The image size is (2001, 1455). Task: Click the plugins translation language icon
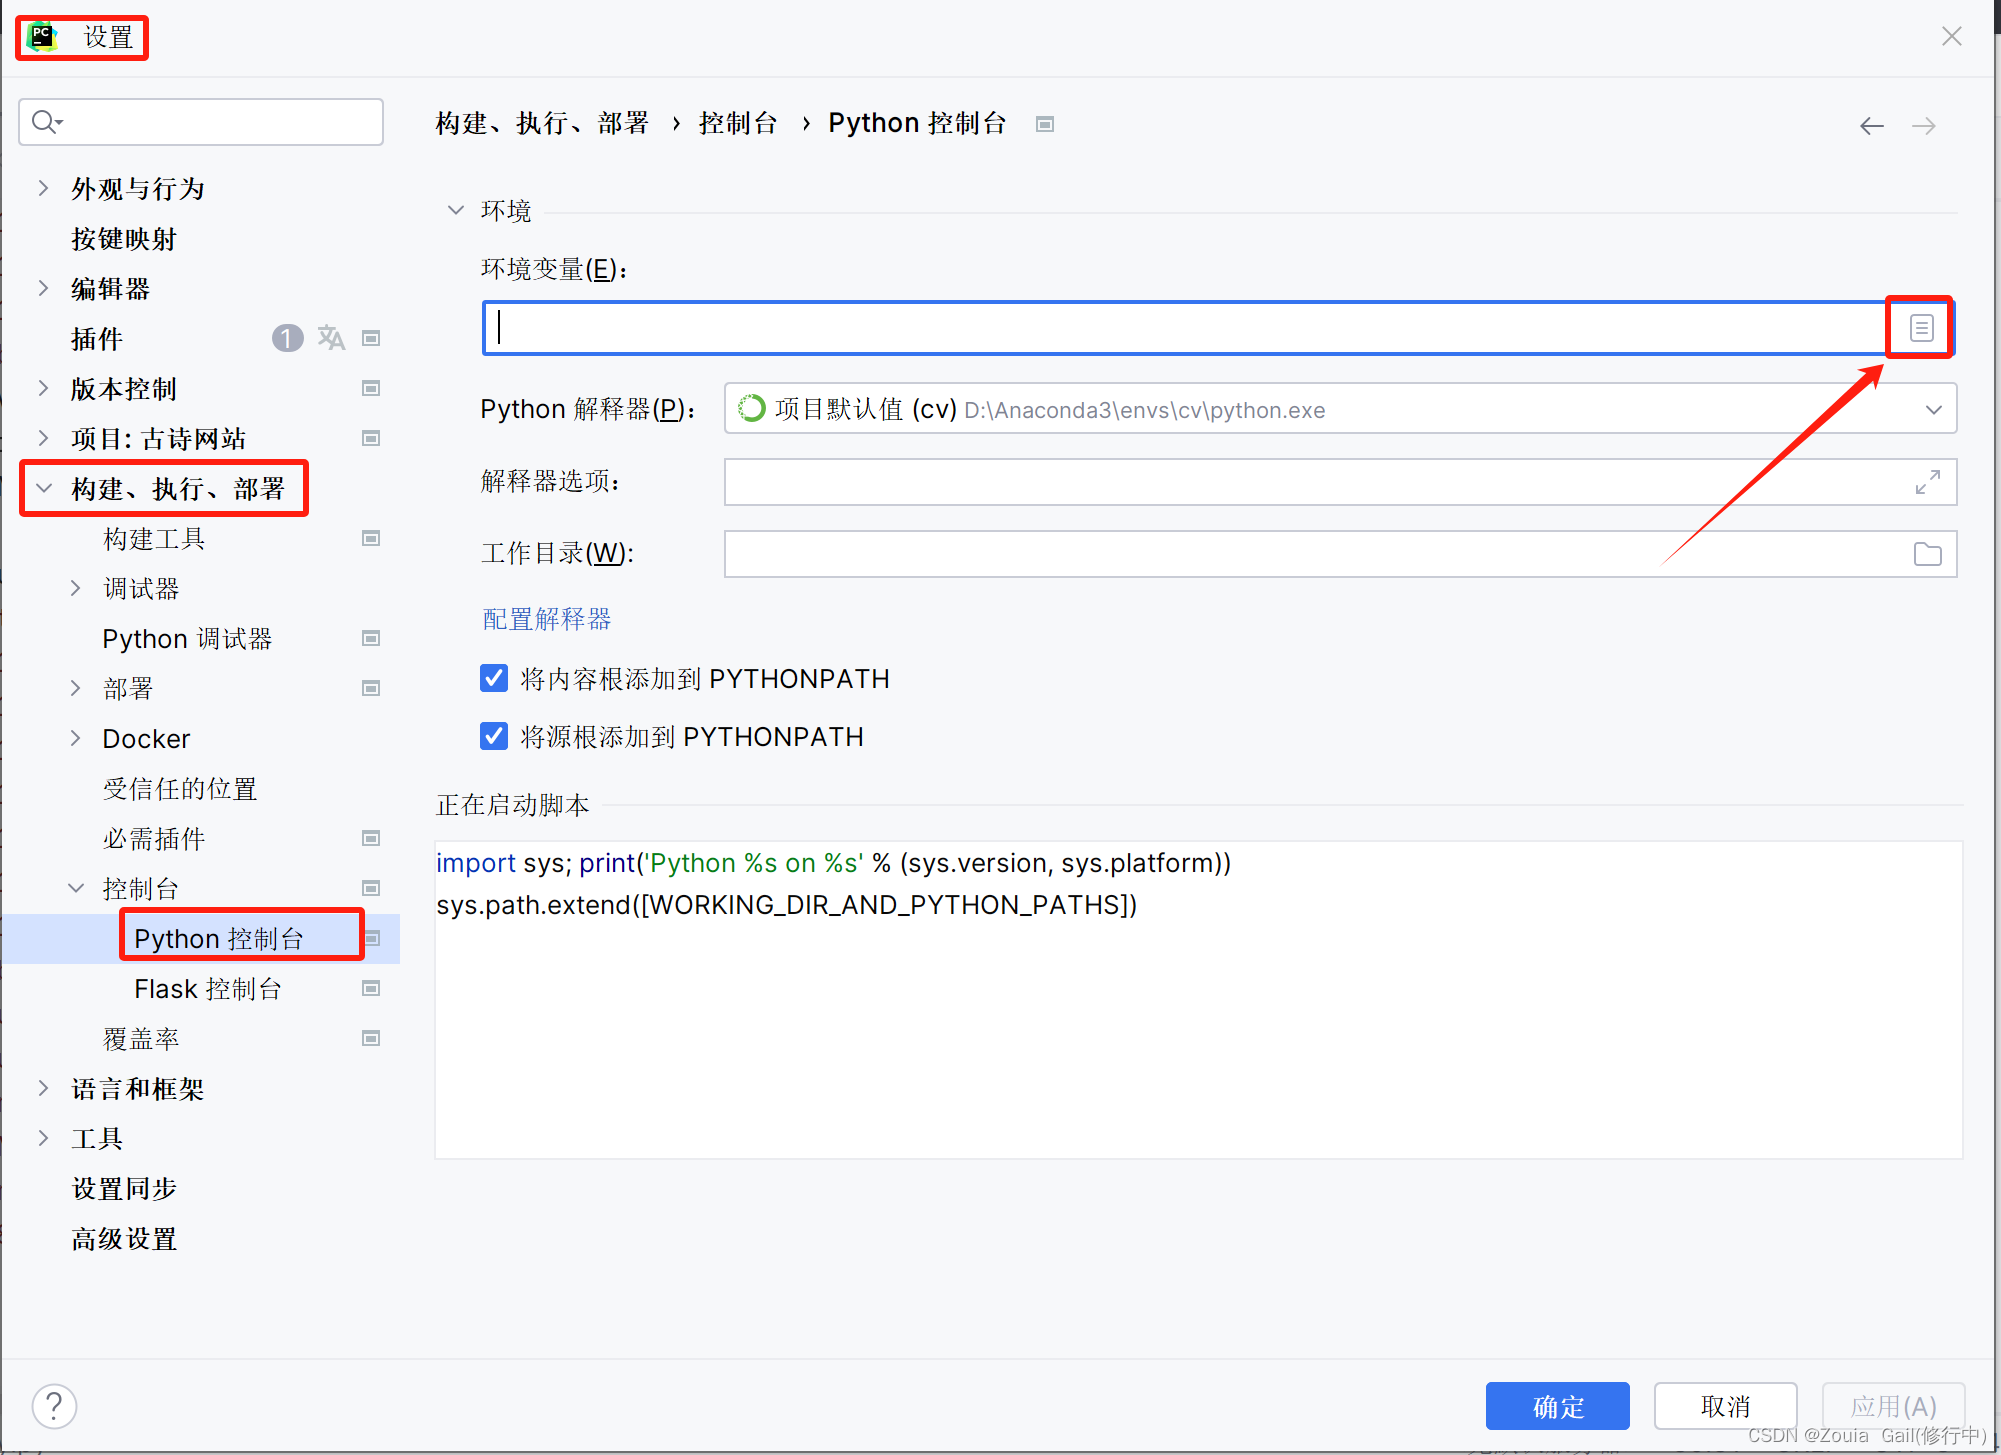[331, 338]
